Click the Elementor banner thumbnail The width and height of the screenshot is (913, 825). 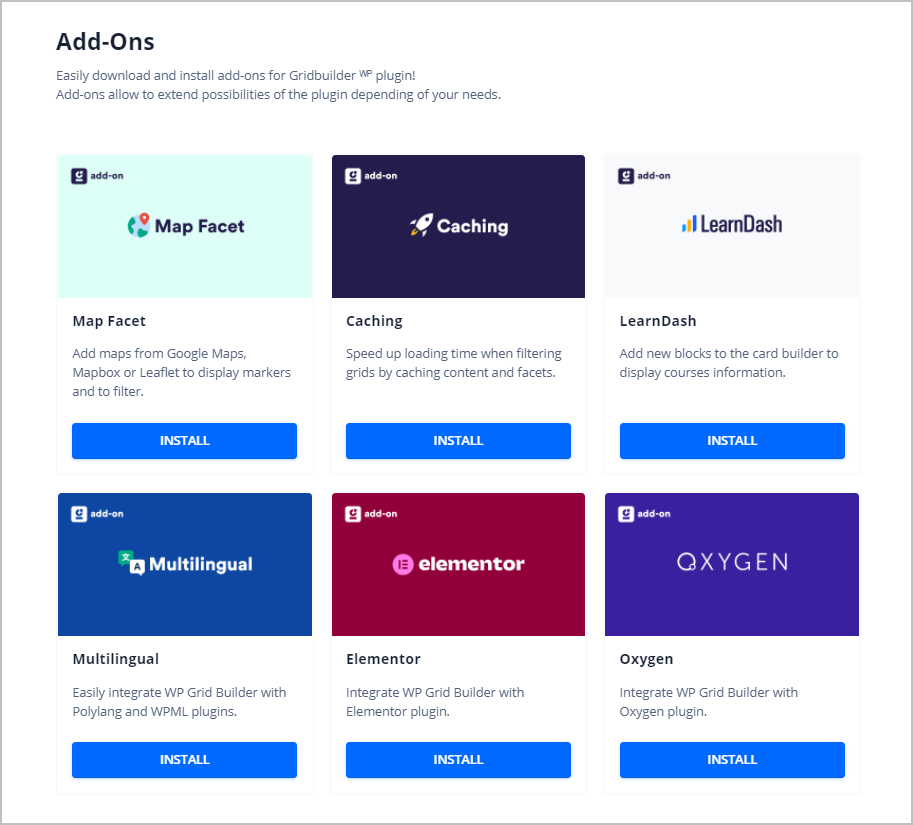point(458,564)
